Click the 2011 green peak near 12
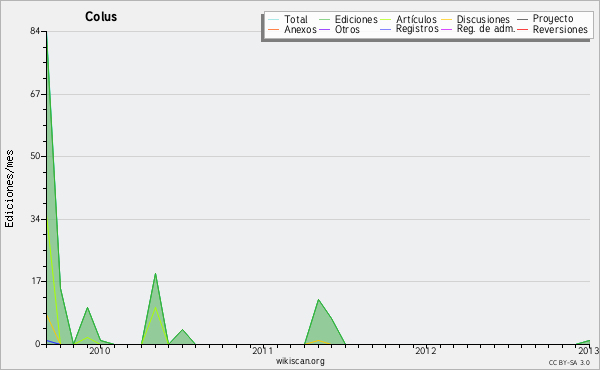 (x=318, y=300)
